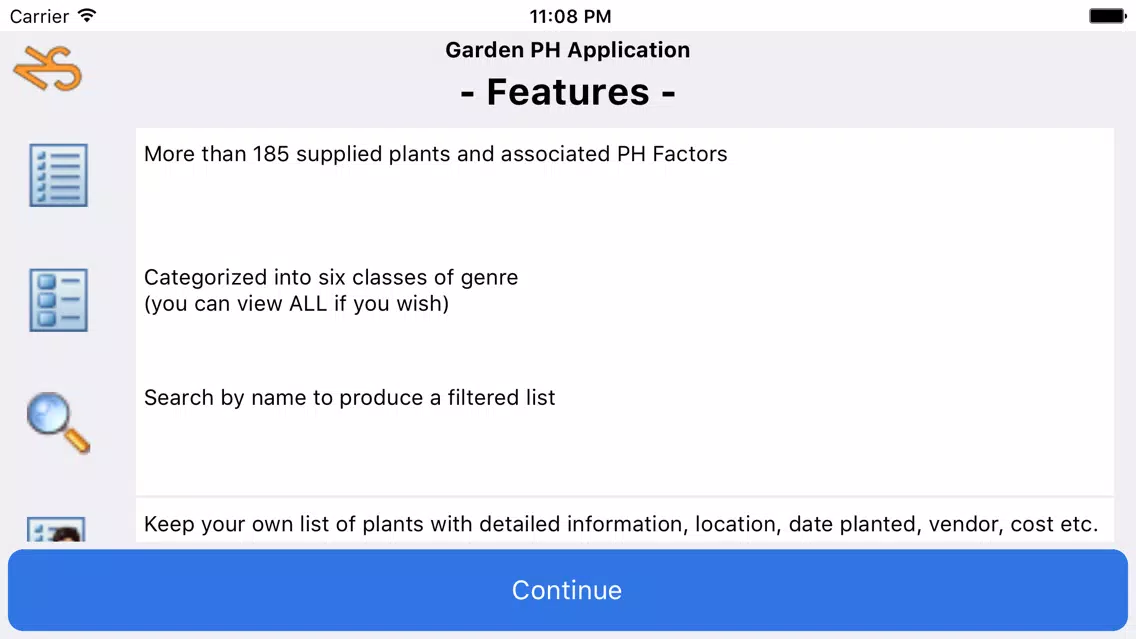The width and height of the screenshot is (1136, 639).
Task: Tap the blue Continue button
Action: pos(568,590)
